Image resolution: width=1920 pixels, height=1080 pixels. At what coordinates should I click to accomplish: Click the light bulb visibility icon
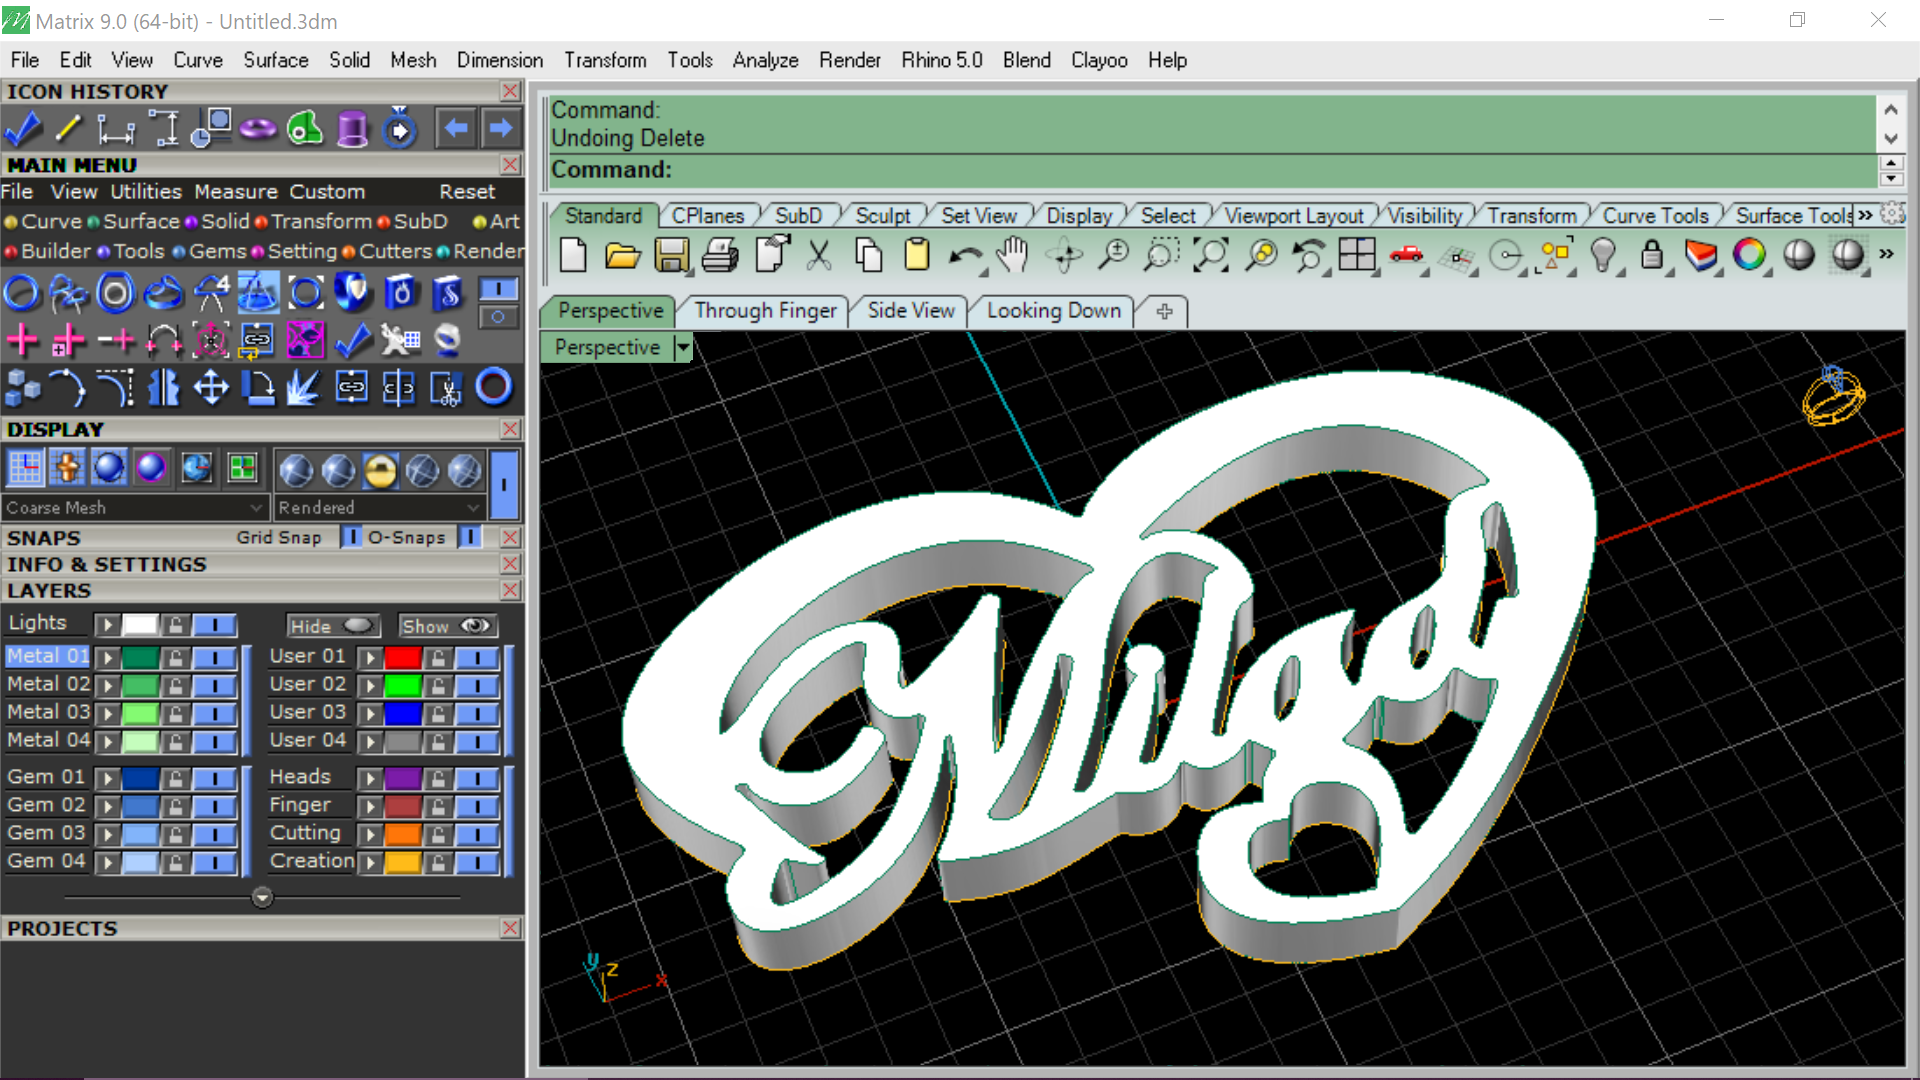1603,256
